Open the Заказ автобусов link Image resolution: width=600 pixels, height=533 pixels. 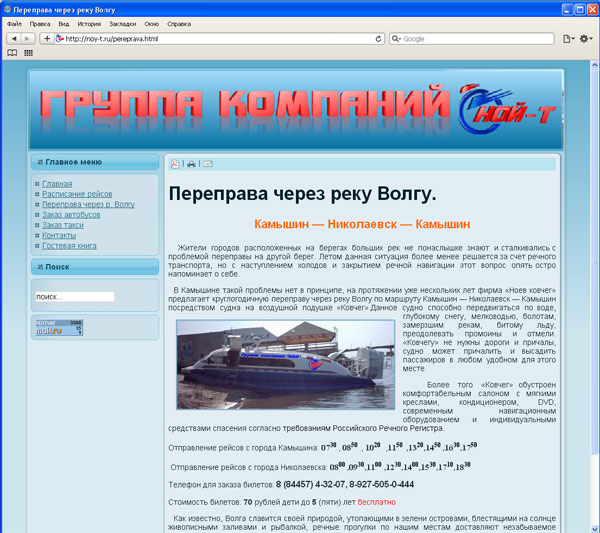pyautogui.click(x=71, y=215)
